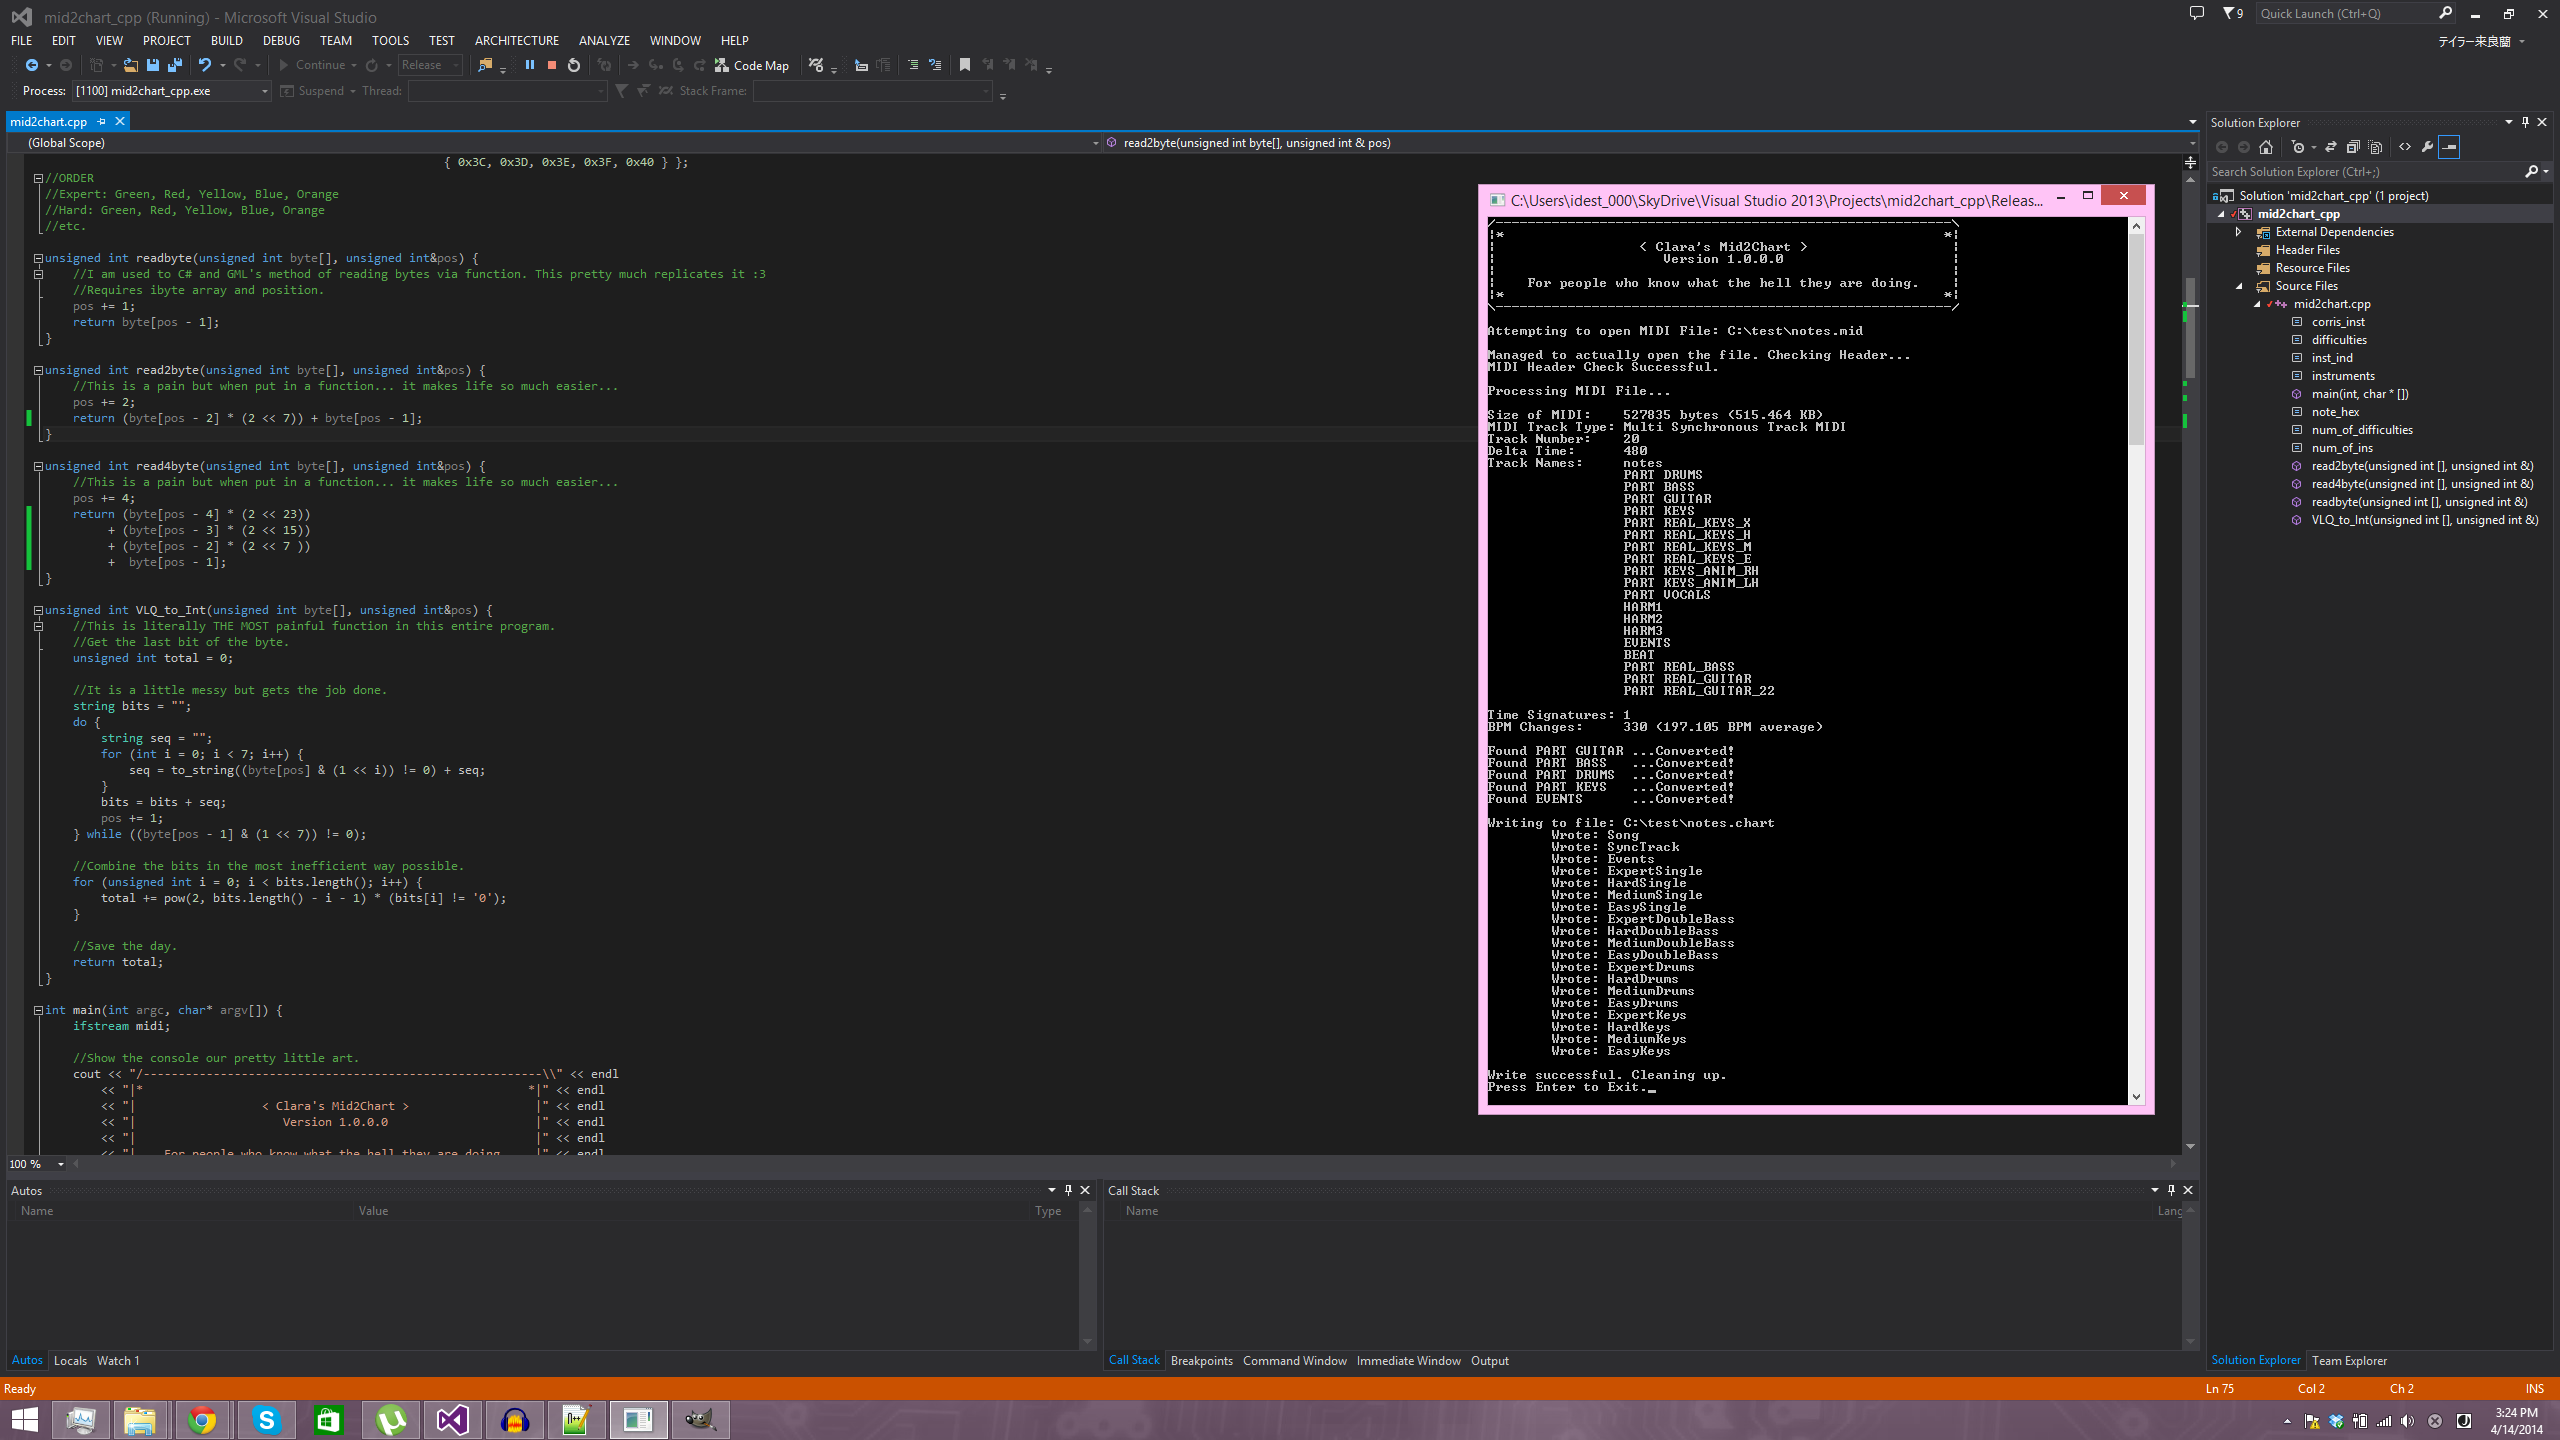This screenshot has height=1440, width=2560.
Task: Open the BUILD menu
Action: click(x=227, y=41)
